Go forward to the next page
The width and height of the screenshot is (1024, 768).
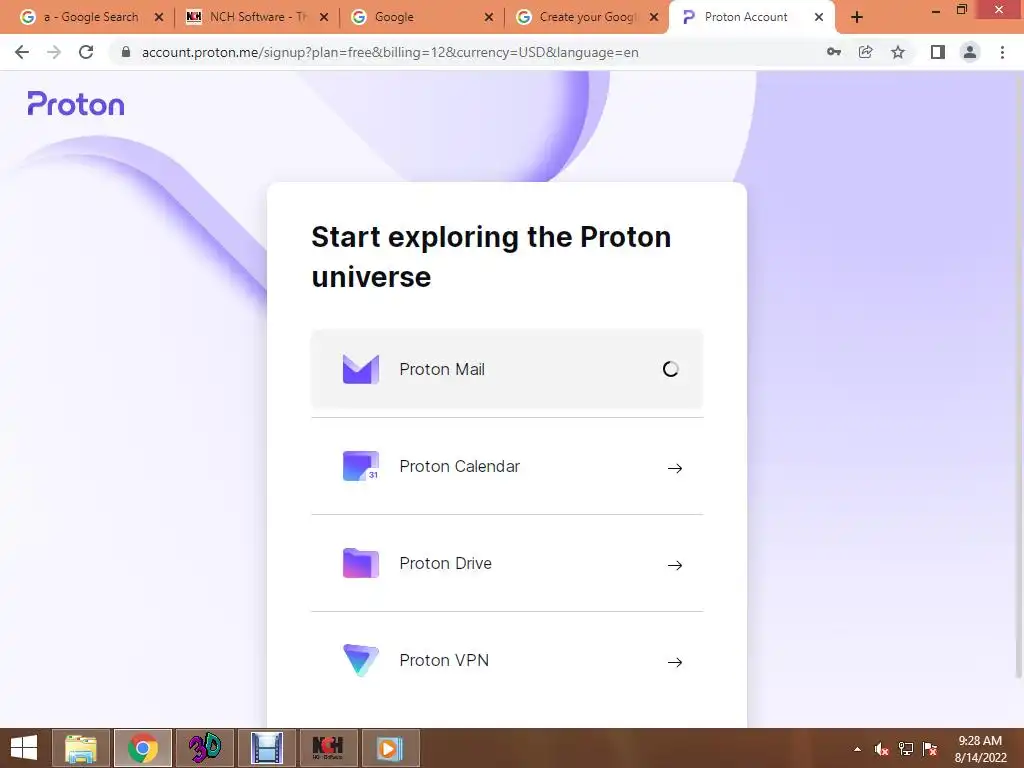pos(54,52)
